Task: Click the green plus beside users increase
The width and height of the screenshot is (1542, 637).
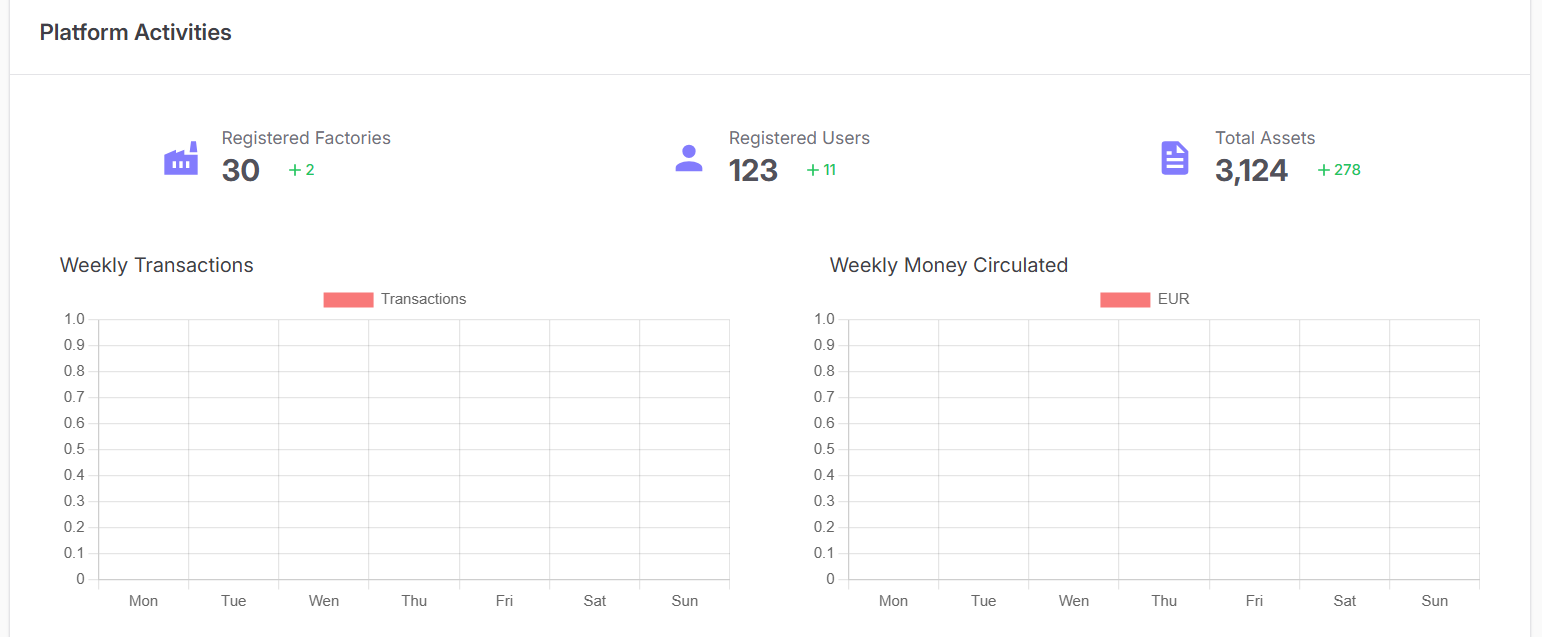Action: point(813,170)
